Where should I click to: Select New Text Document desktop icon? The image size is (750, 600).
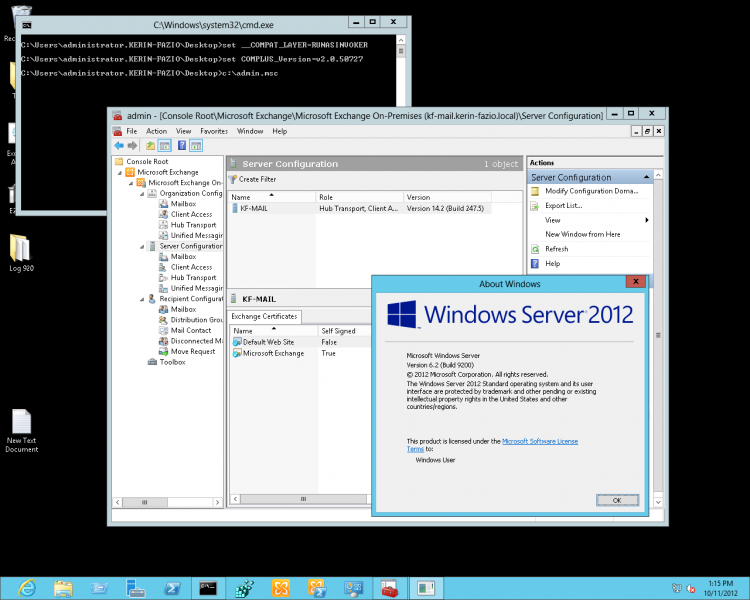[22, 431]
